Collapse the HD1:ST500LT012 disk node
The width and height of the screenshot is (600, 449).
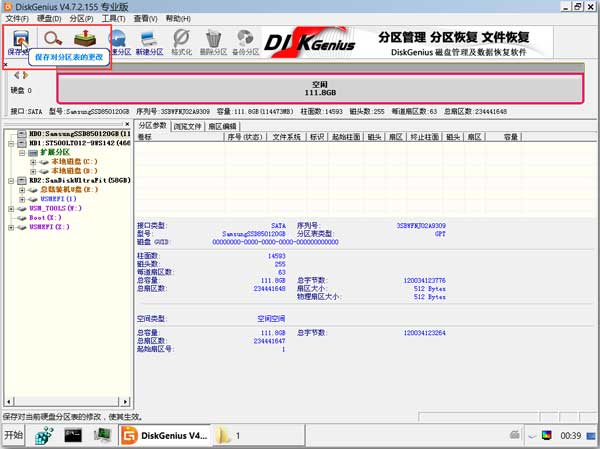point(11,143)
